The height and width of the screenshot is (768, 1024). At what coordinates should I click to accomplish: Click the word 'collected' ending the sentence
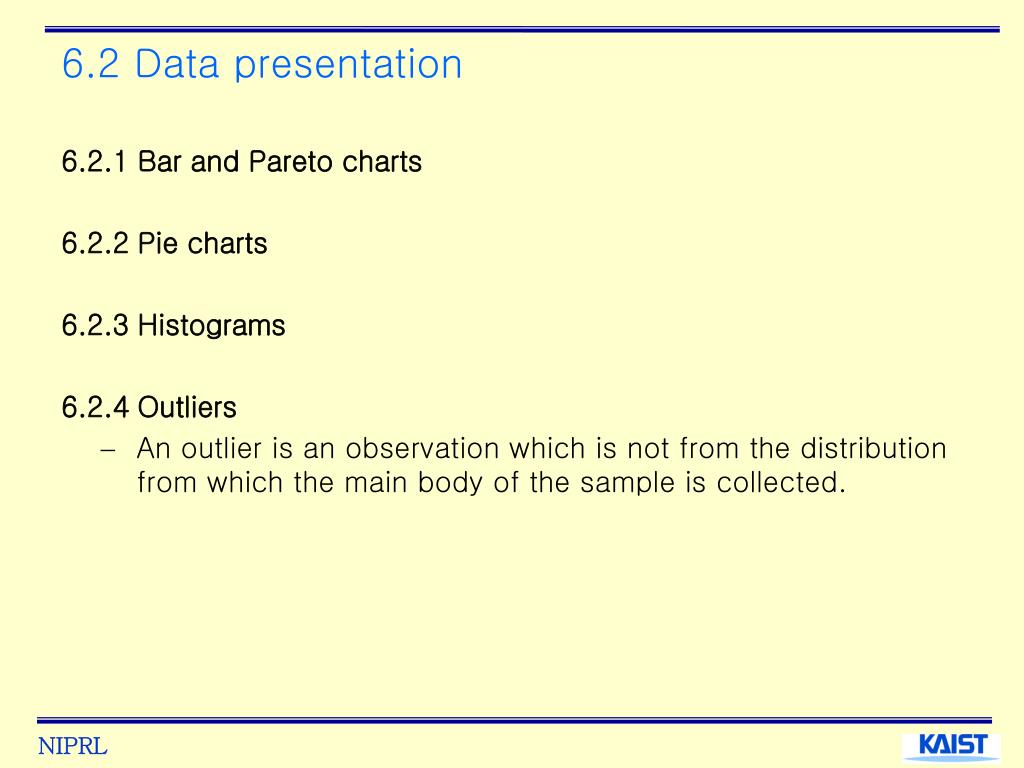(x=776, y=483)
